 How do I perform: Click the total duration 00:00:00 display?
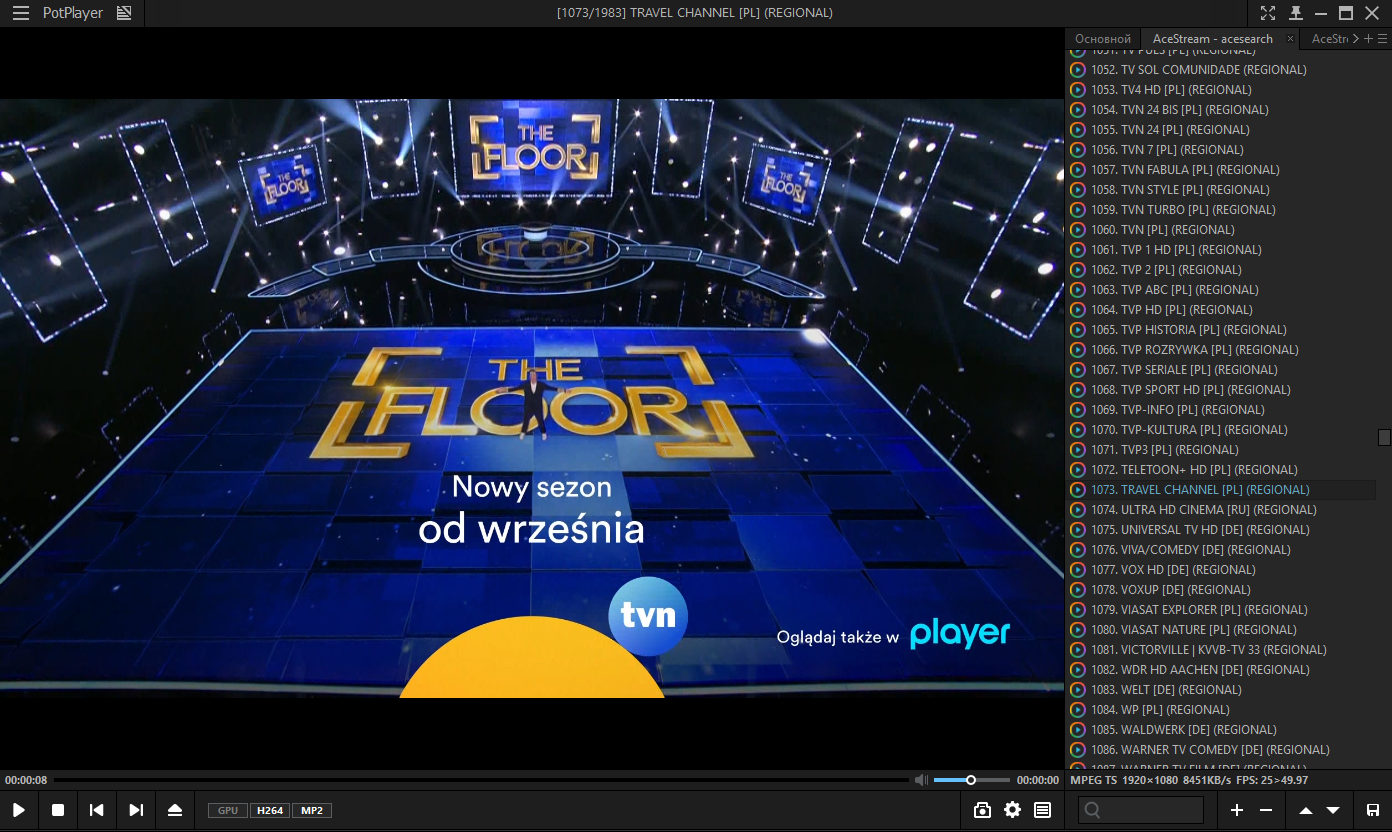tap(1038, 780)
